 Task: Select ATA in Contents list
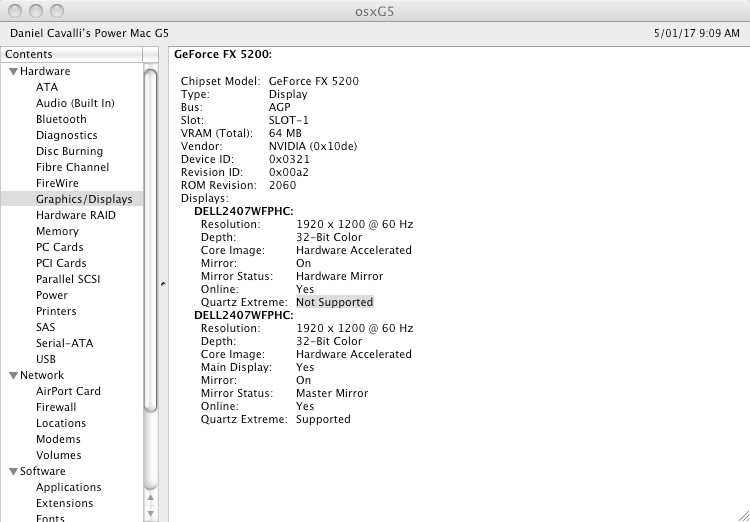tap(47, 87)
